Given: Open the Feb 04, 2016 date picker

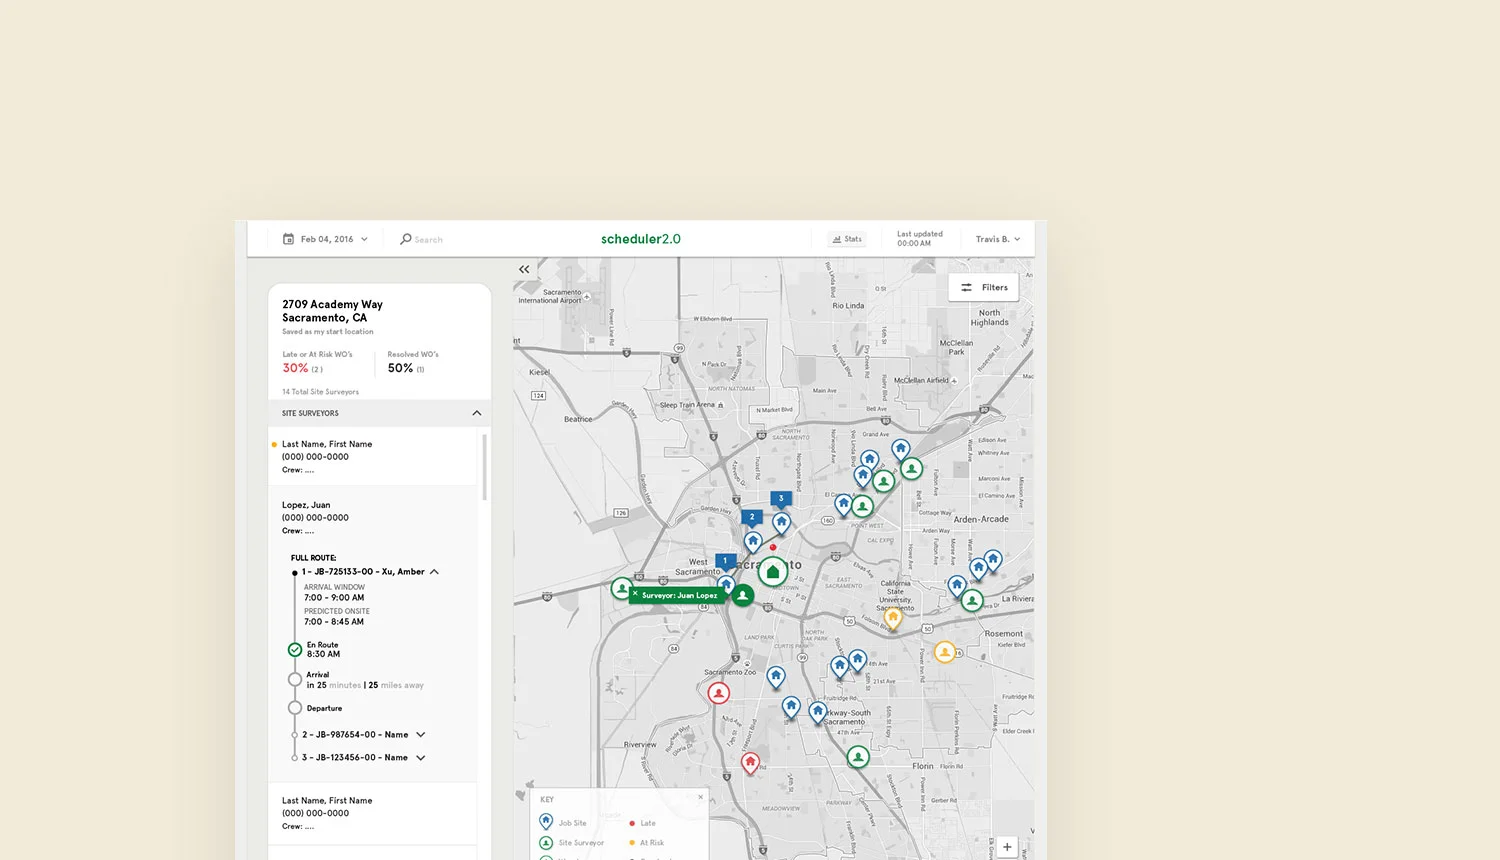Looking at the screenshot, I should (326, 239).
